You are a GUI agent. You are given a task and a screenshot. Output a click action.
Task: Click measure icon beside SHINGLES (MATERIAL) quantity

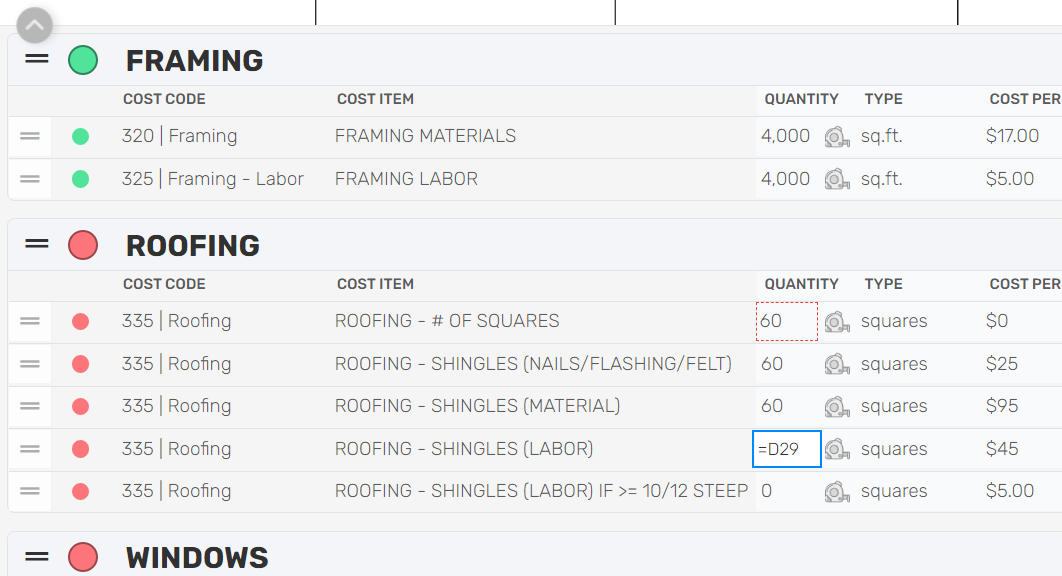pos(837,407)
